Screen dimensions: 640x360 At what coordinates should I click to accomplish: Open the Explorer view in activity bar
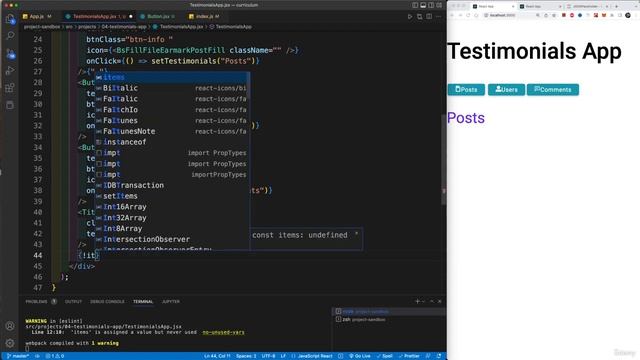tap(10, 19)
